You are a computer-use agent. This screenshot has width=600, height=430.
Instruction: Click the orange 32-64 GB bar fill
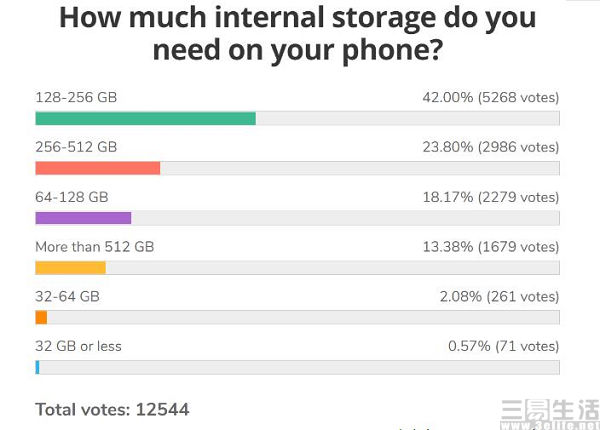41,317
